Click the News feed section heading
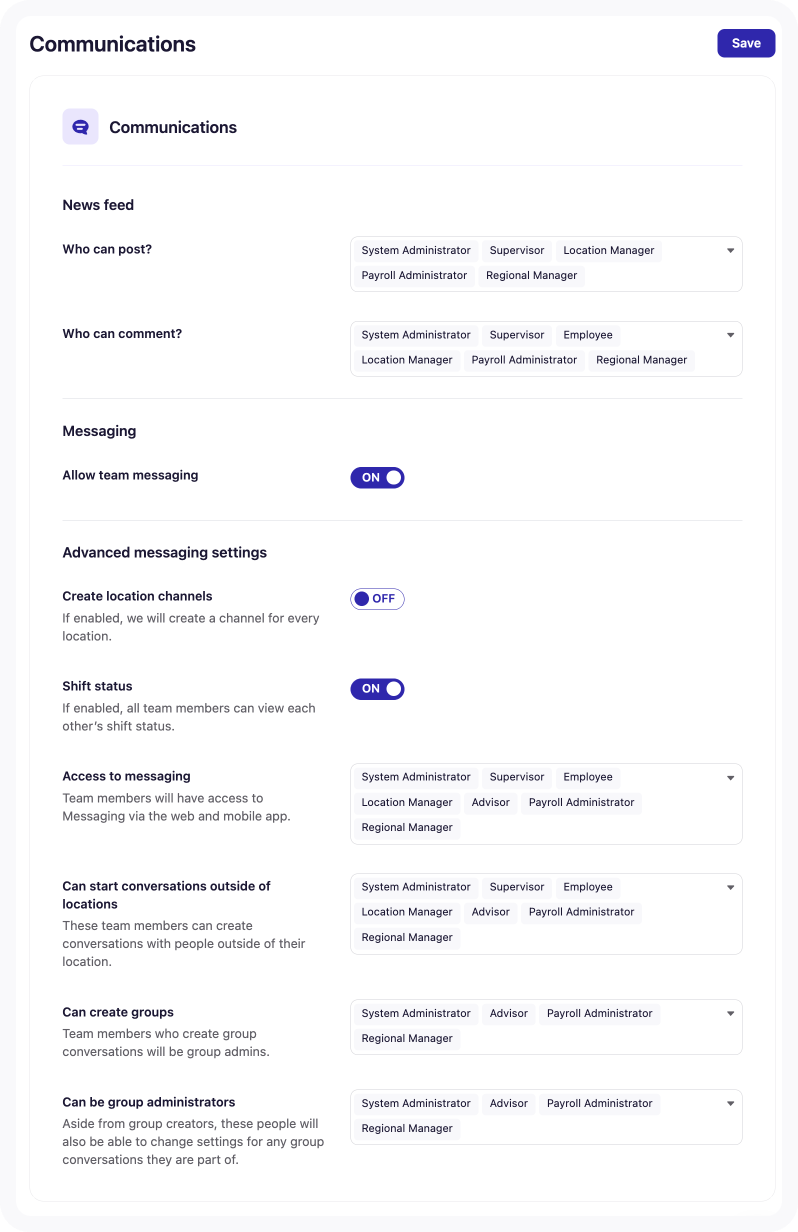Viewport: 798px width, 1232px height. click(x=97, y=205)
